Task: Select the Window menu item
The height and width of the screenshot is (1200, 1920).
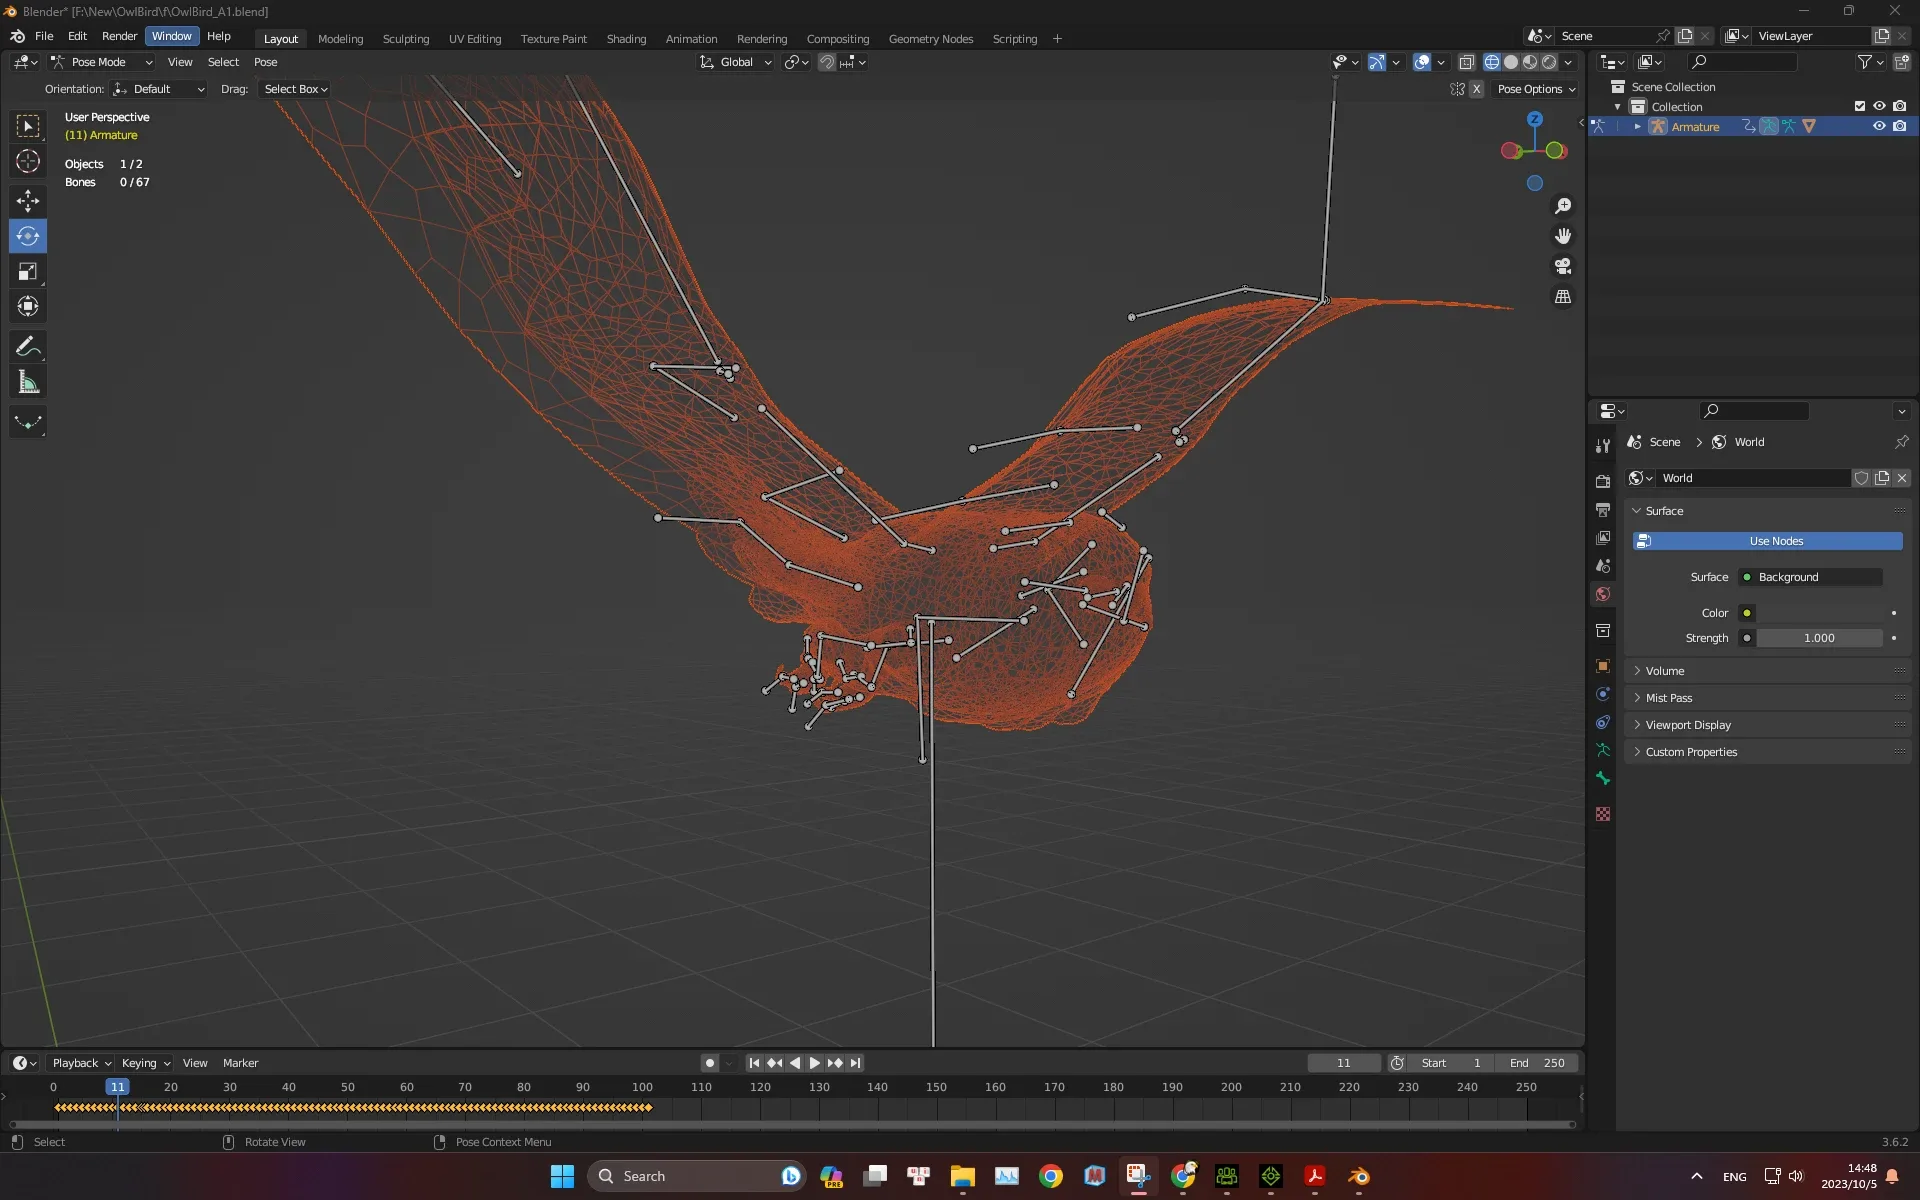Action: coord(171,35)
